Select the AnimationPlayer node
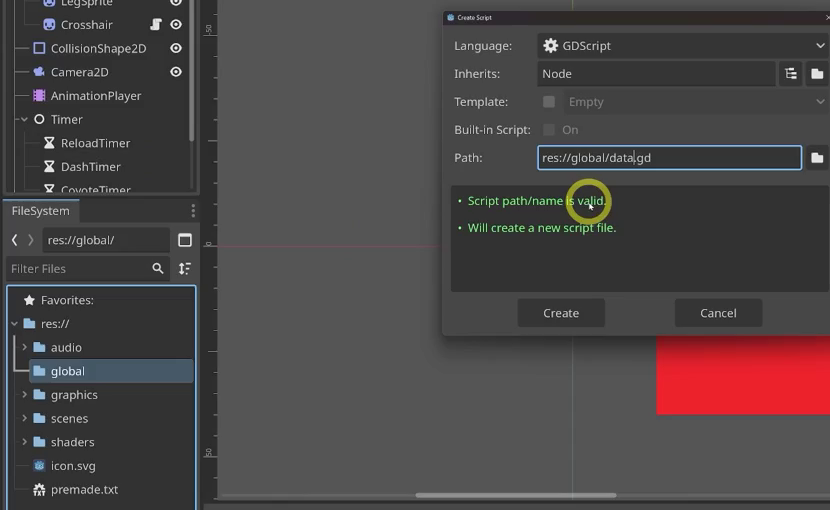The width and height of the screenshot is (830, 510). coord(96,96)
